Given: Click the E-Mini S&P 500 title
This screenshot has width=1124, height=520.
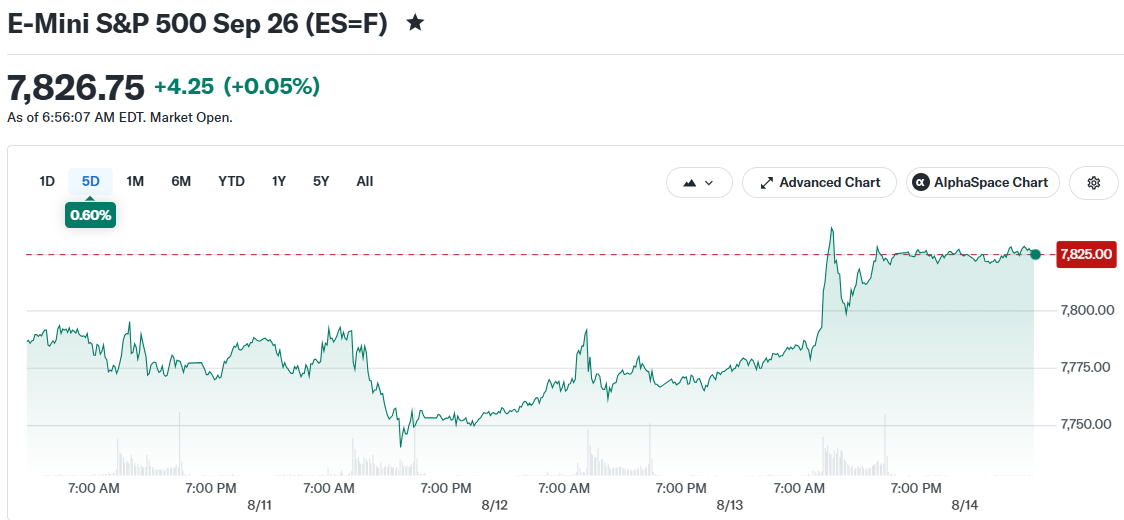Looking at the screenshot, I should click(197, 24).
